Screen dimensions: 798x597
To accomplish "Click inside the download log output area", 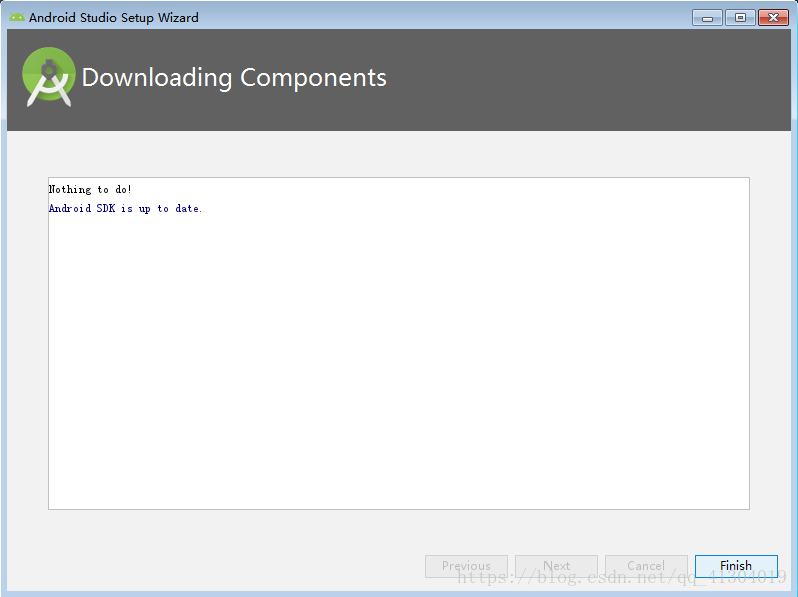I will pyautogui.click(x=399, y=344).
